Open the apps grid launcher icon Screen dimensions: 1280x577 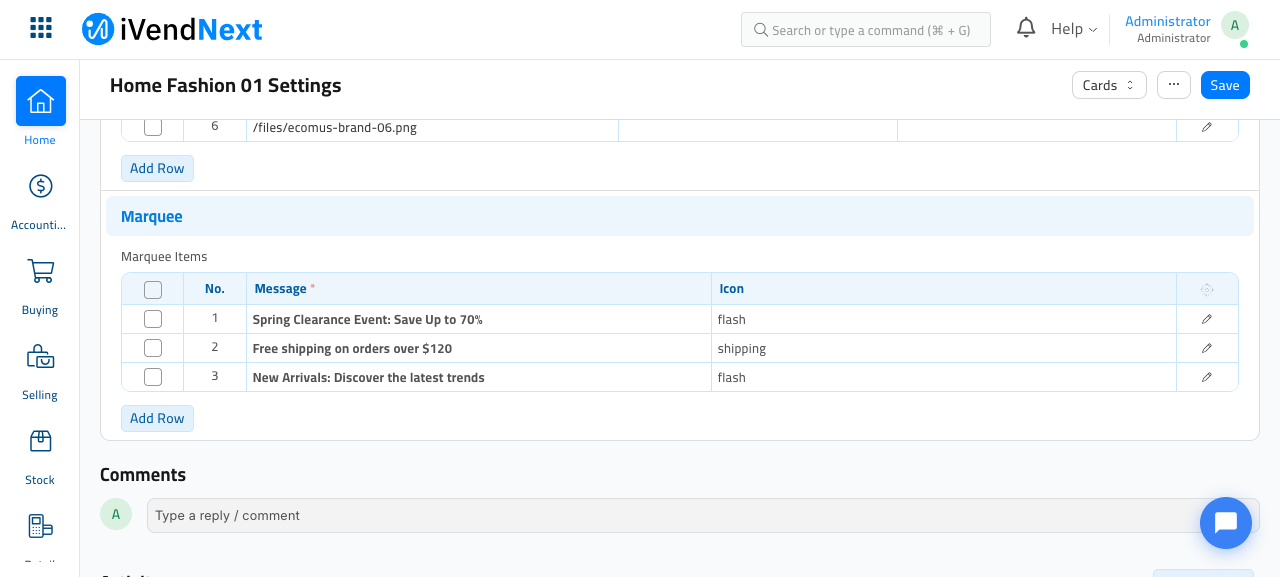[41, 28]
